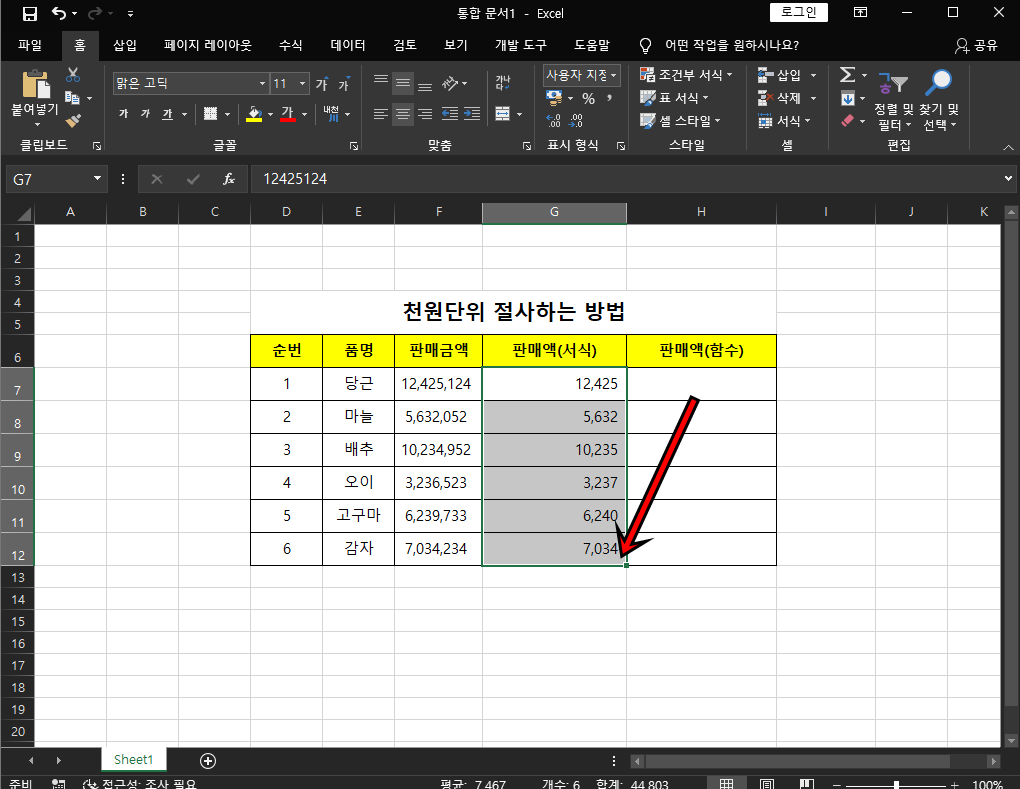Click Increase Decimal icon

coord(554,120)
